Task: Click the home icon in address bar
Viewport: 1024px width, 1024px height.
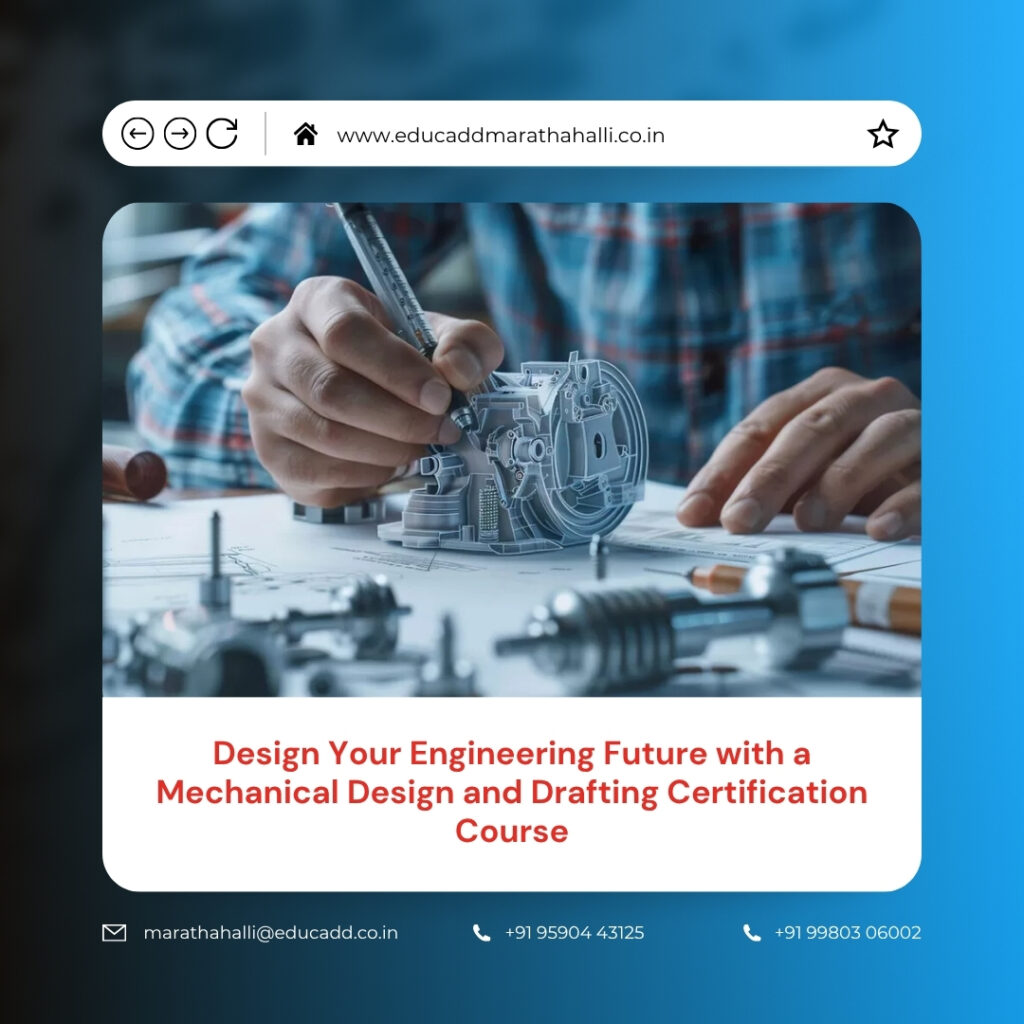Action: pyautogui.click(x=305, y=134)
